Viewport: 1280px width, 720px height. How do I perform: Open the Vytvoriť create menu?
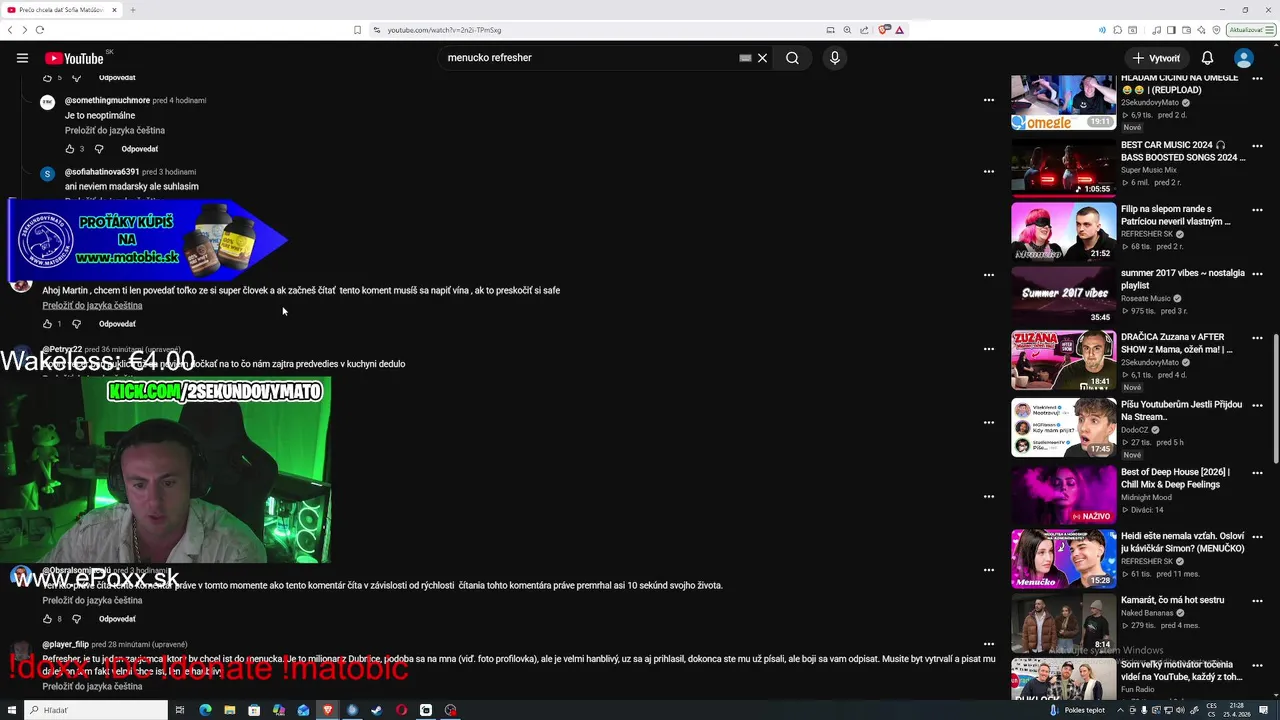1156,58
